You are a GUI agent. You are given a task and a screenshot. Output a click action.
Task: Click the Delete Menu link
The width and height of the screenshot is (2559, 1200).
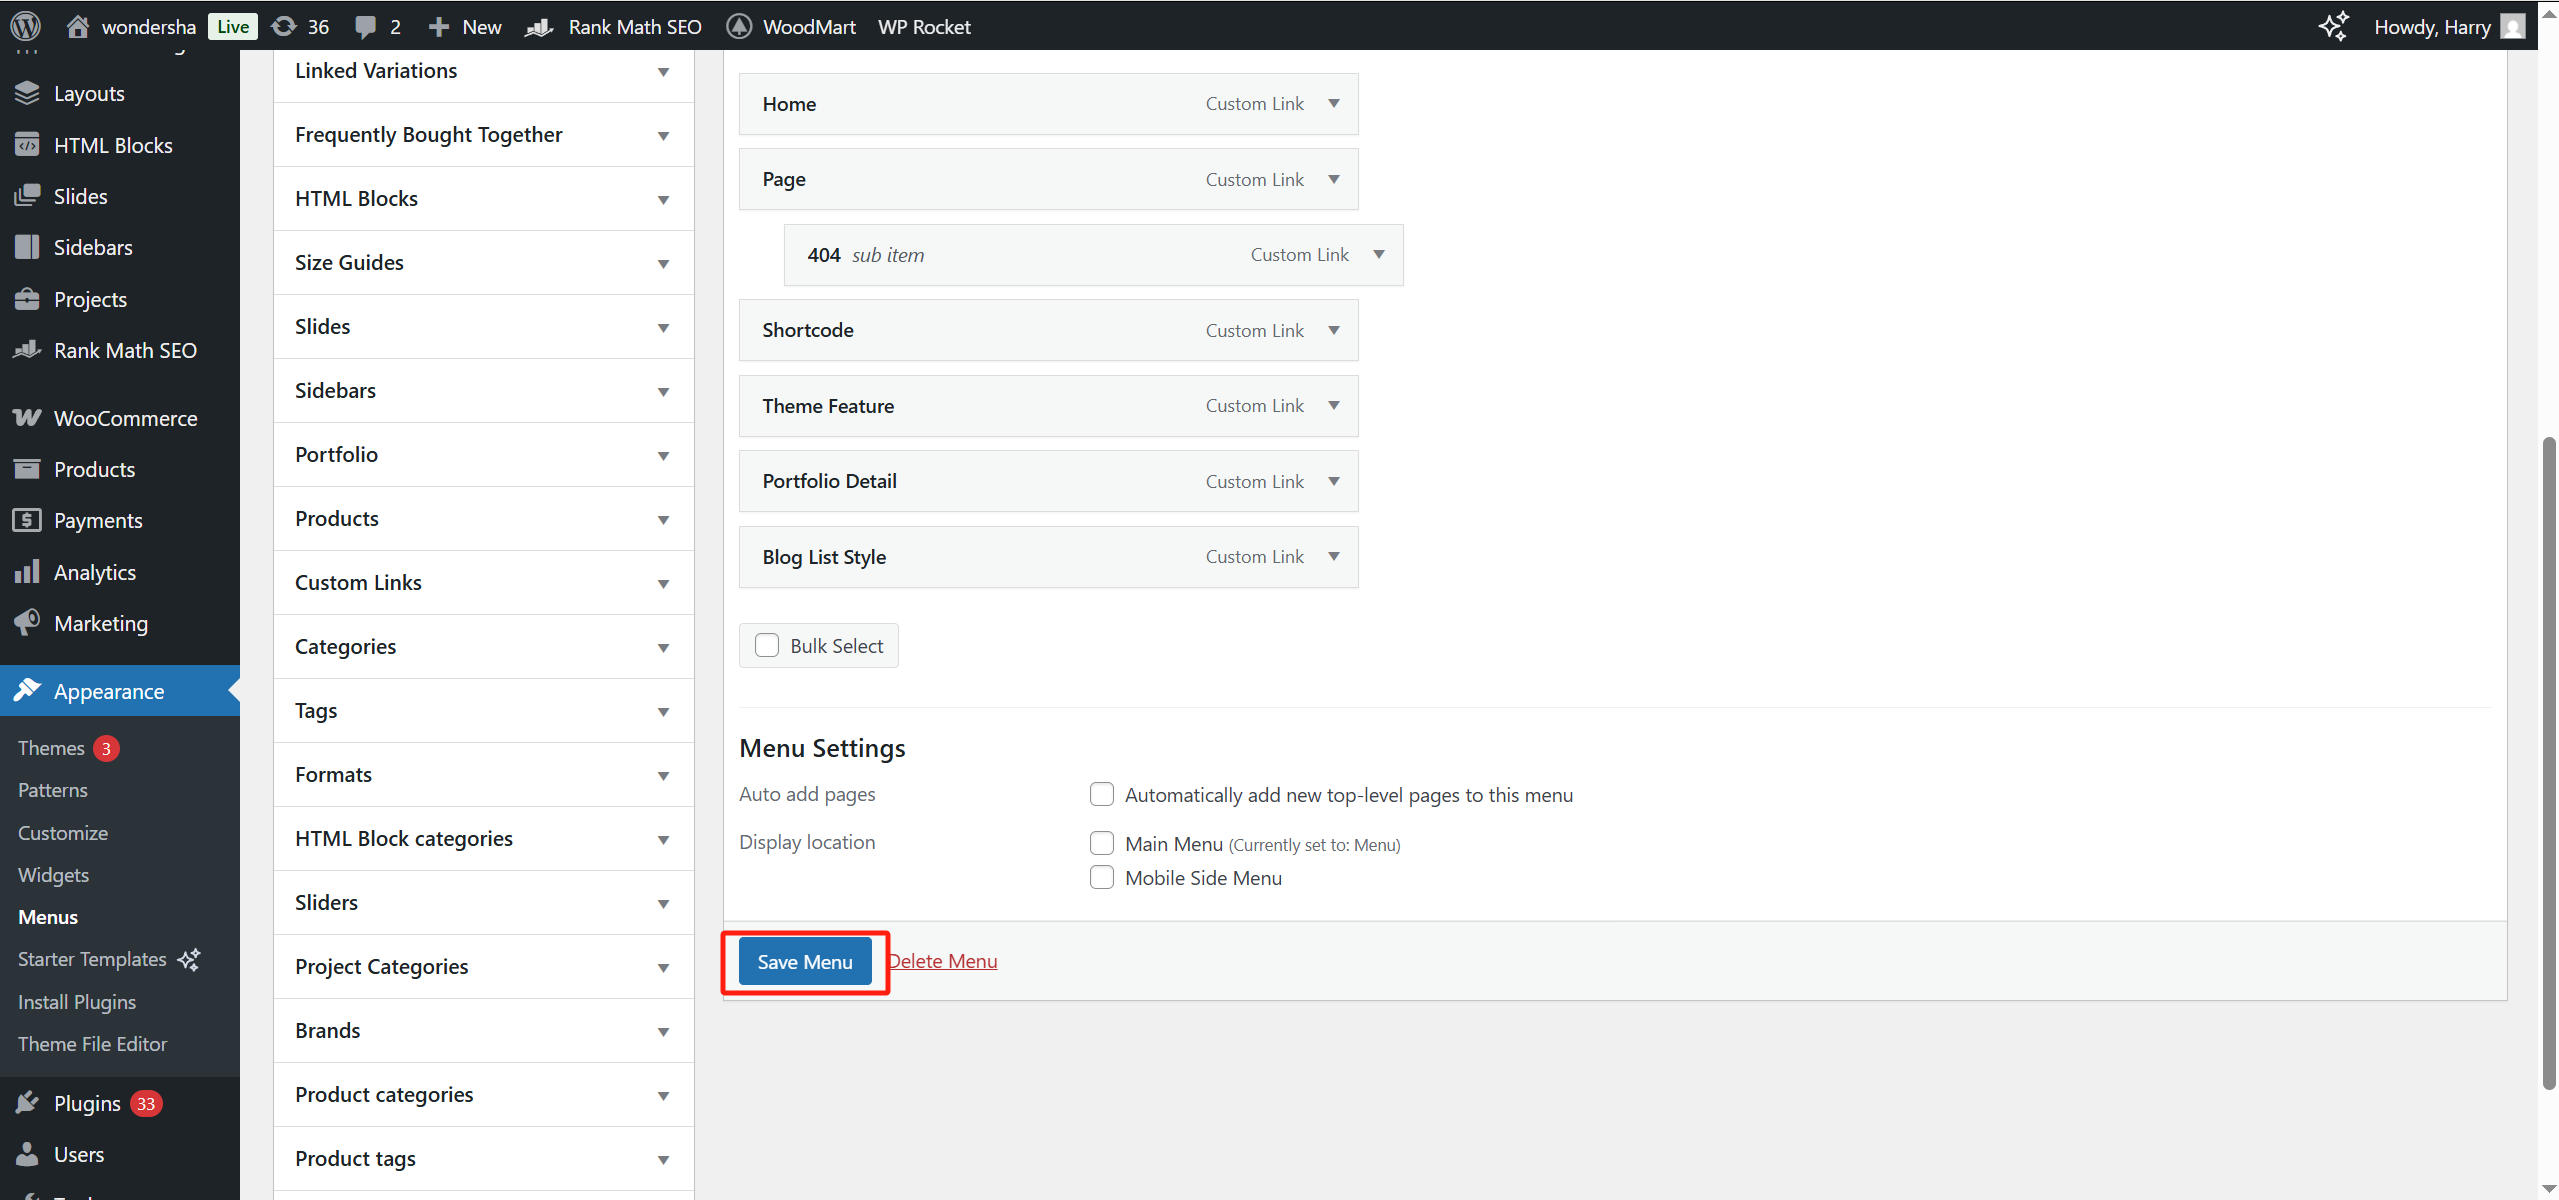(942, 961)
